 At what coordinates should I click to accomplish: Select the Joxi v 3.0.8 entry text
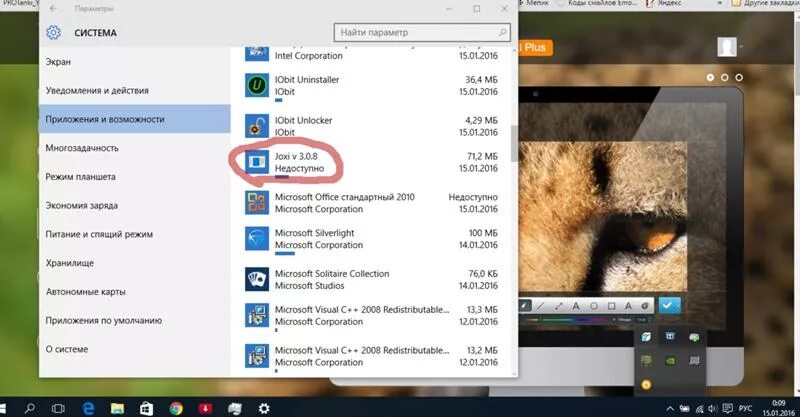tap(296, 156)
